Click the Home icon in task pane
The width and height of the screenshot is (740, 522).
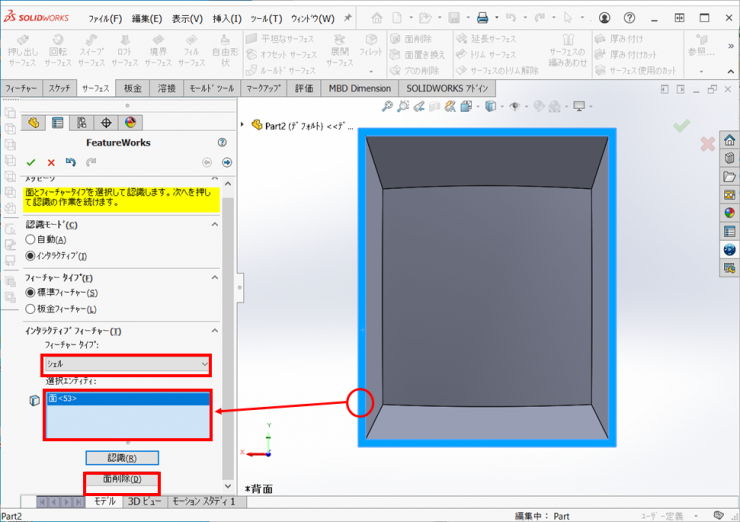click(729, 141)
